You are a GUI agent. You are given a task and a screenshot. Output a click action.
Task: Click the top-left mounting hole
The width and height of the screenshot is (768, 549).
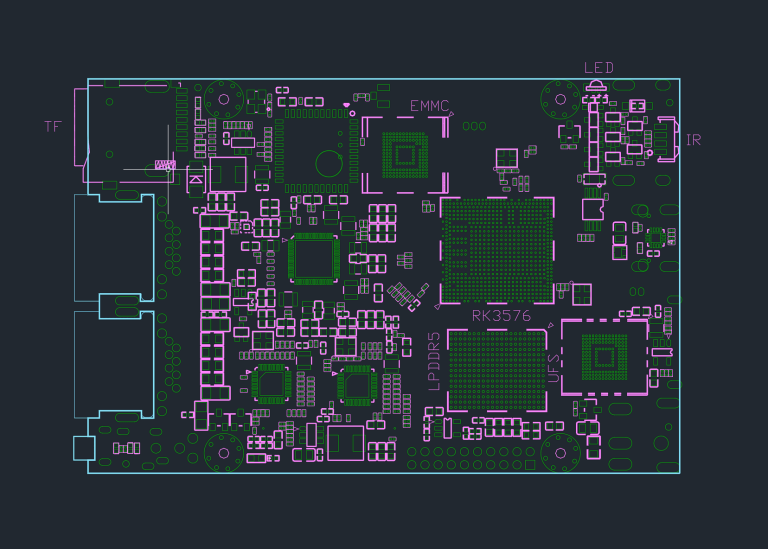coord(224,98)
